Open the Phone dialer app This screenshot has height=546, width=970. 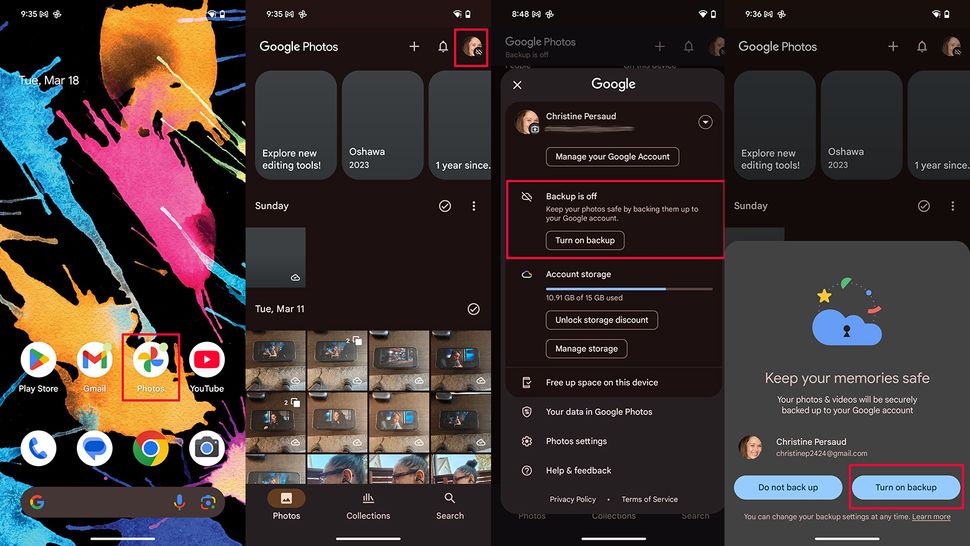pyautogui.click(x=38, y=448)
